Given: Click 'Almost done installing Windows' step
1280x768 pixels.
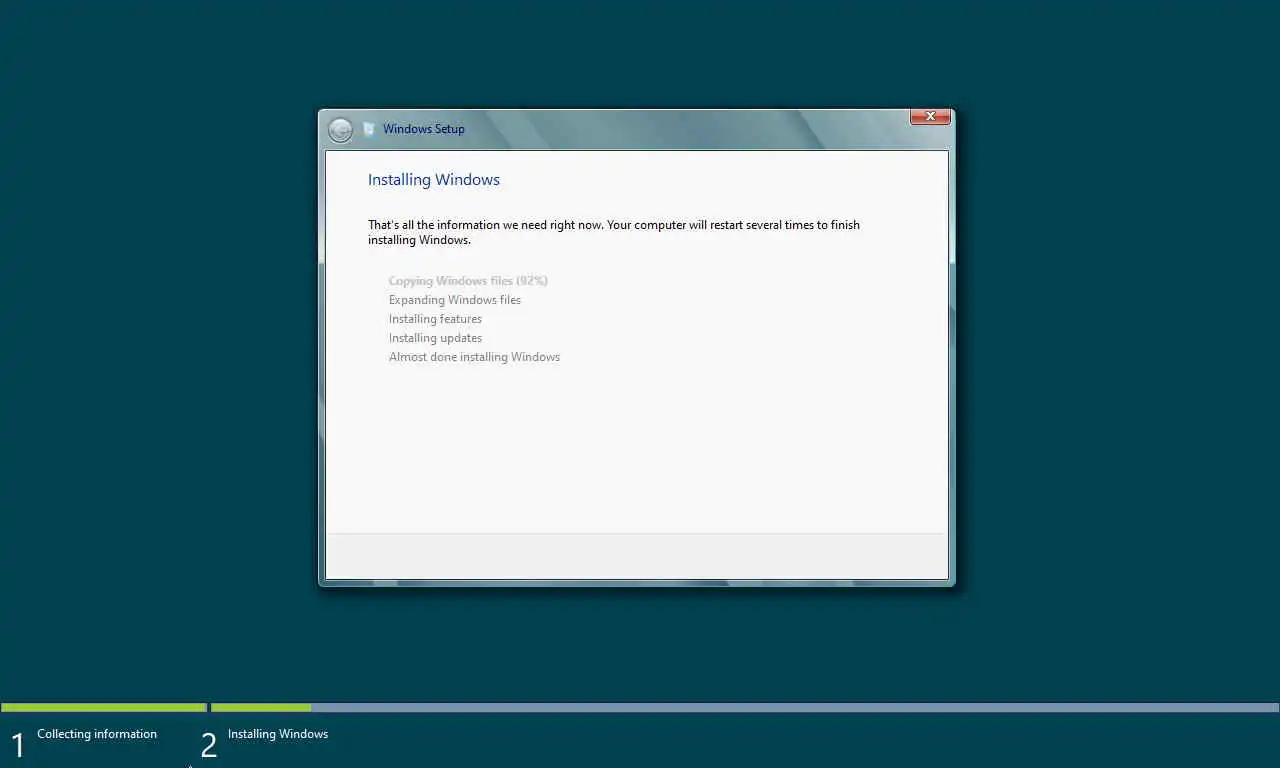Looking at the screenshot, I should (x=474, y=357).
